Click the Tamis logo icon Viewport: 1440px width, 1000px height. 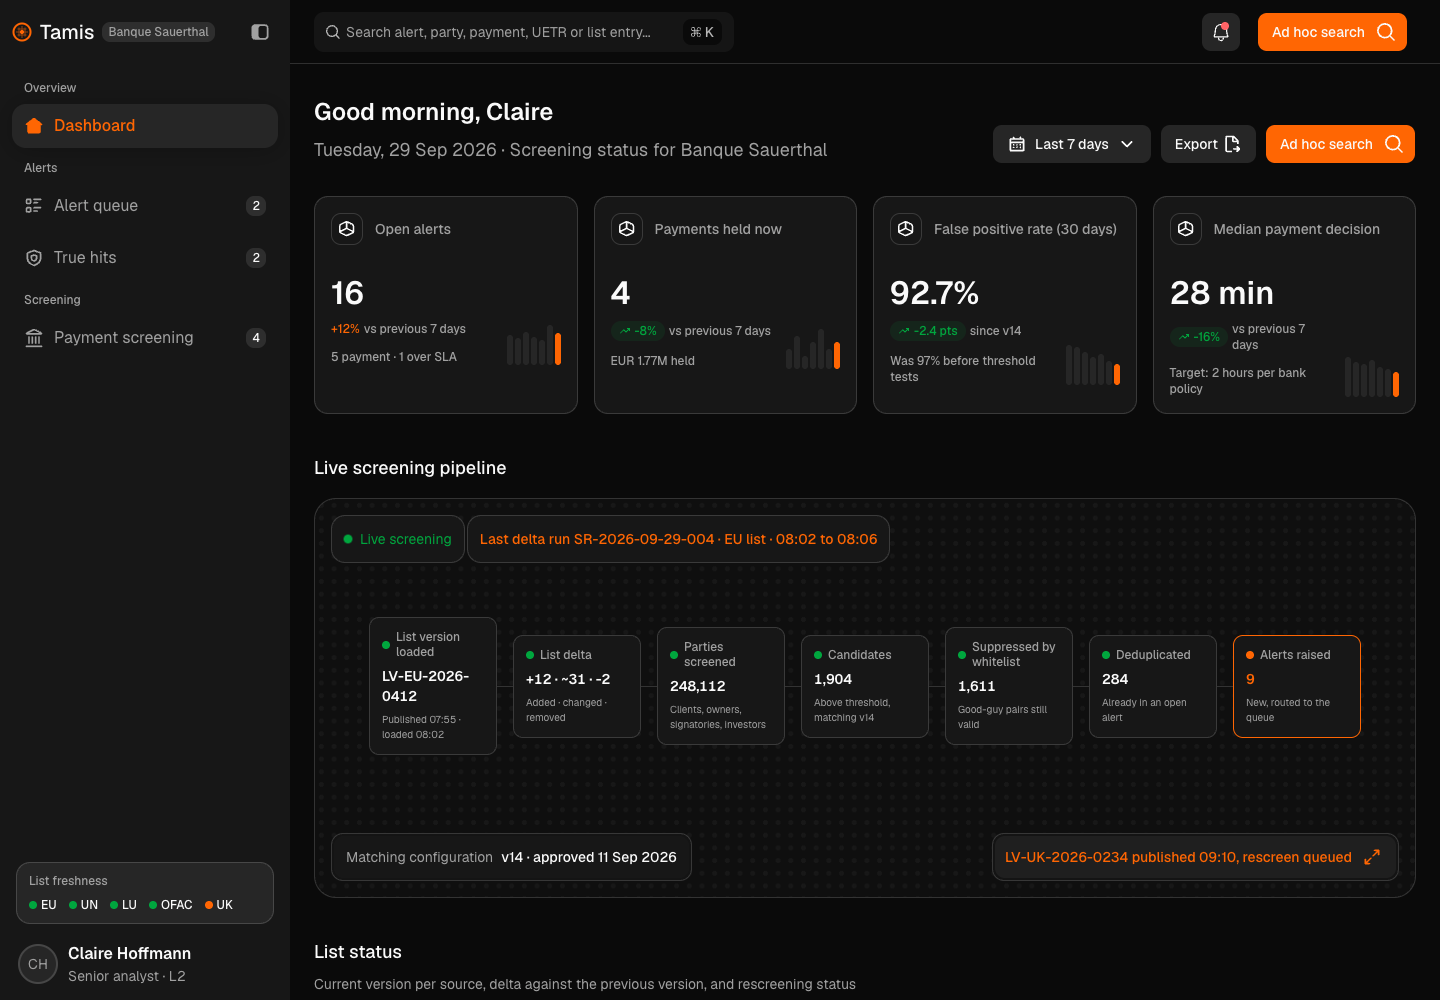pyautogui.click(x=22, y=32)
